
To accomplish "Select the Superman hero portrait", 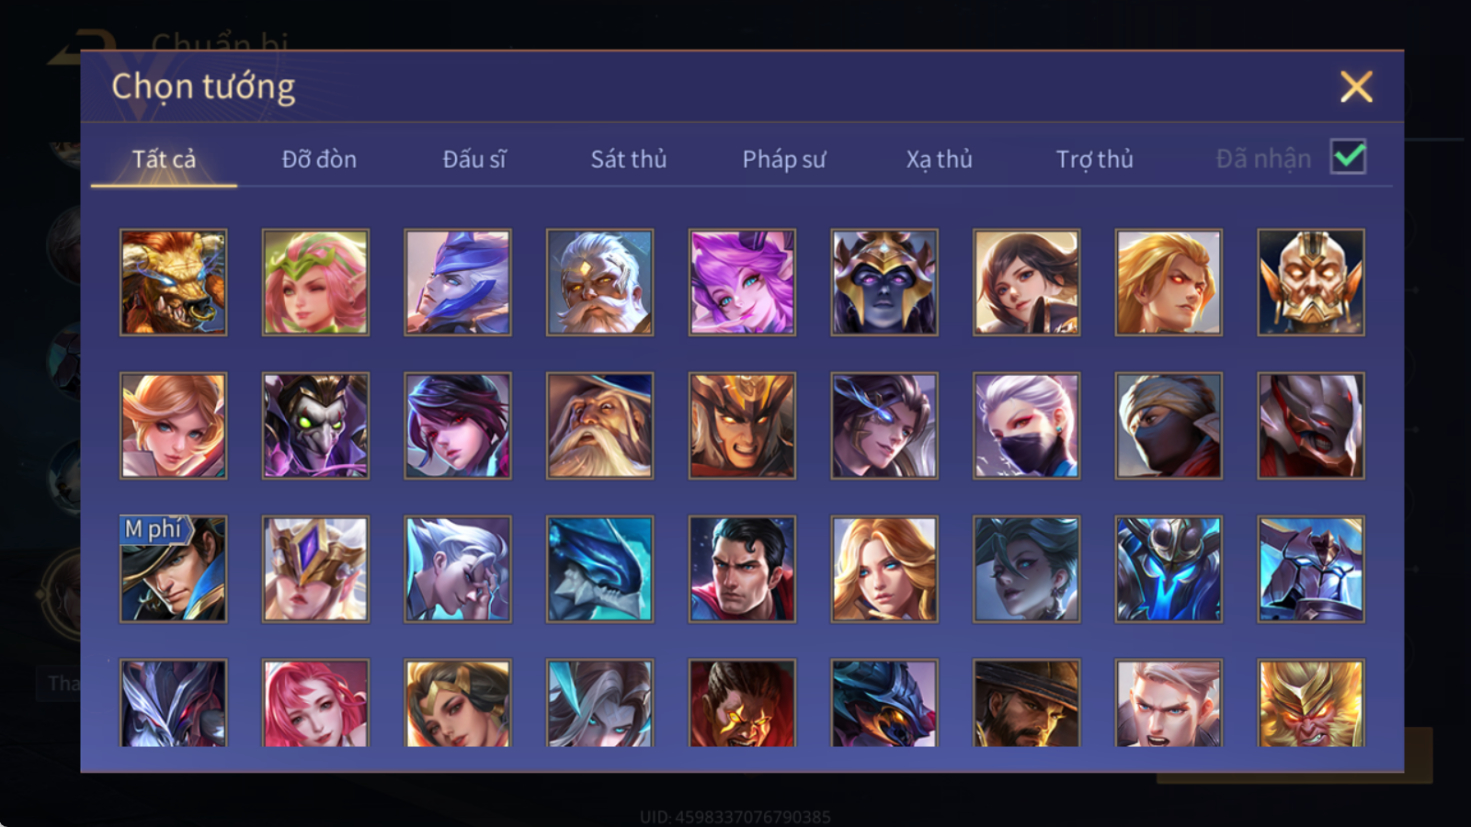I will coord(742,569).
